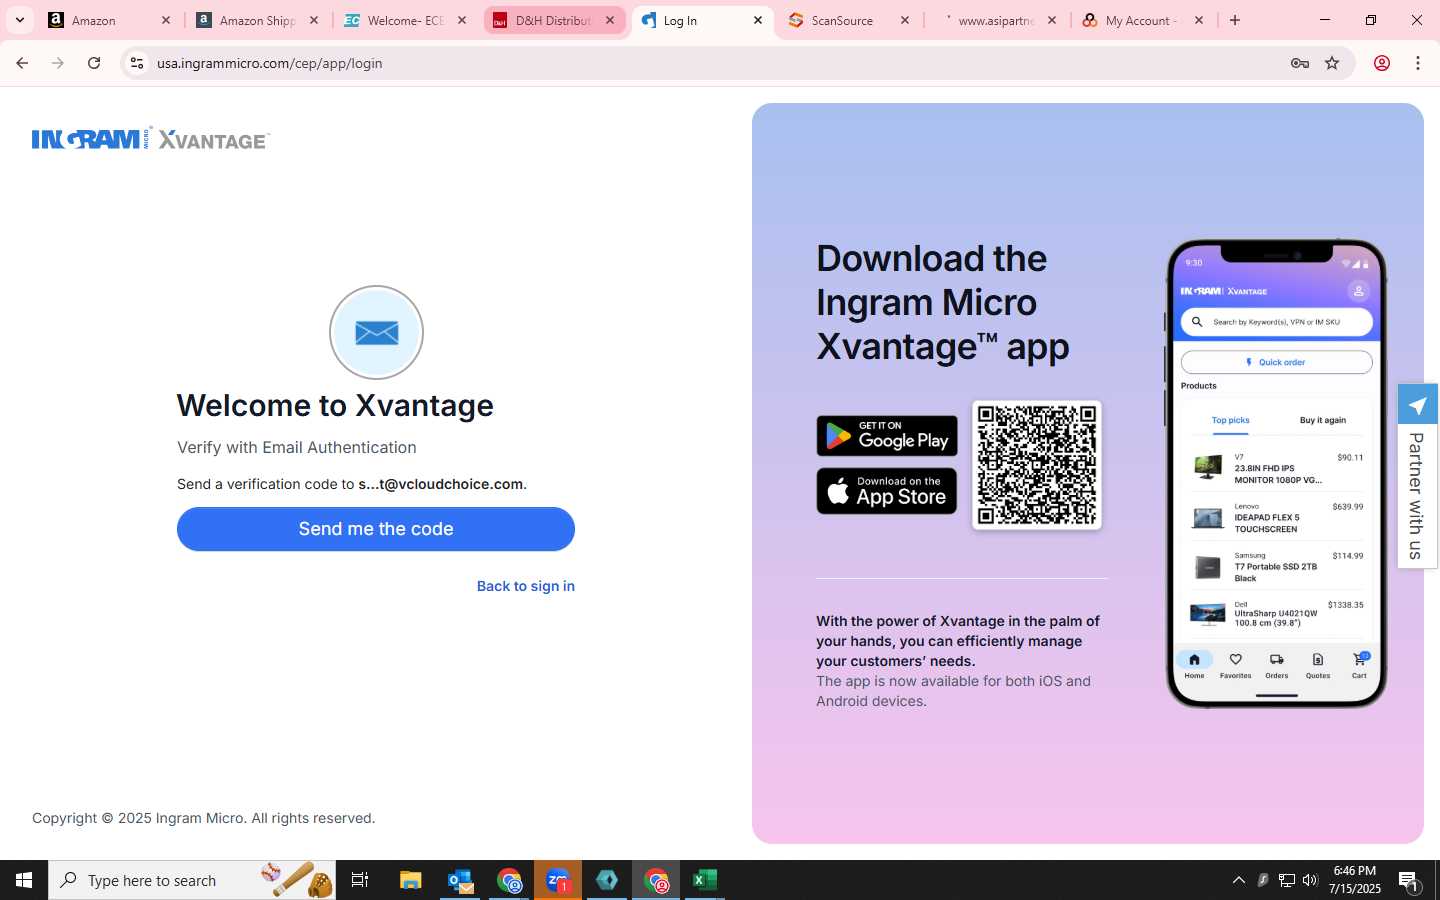Open the teal diamond app in taskbar
Image resolution: width=1440 pixels, height=900 pixels.
(607, 880)
